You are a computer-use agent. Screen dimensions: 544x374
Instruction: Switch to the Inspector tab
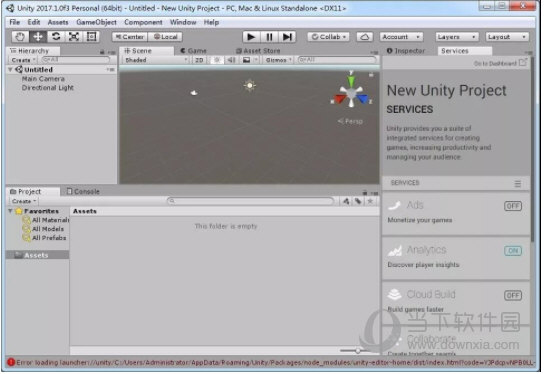click(x=406, y=51)
